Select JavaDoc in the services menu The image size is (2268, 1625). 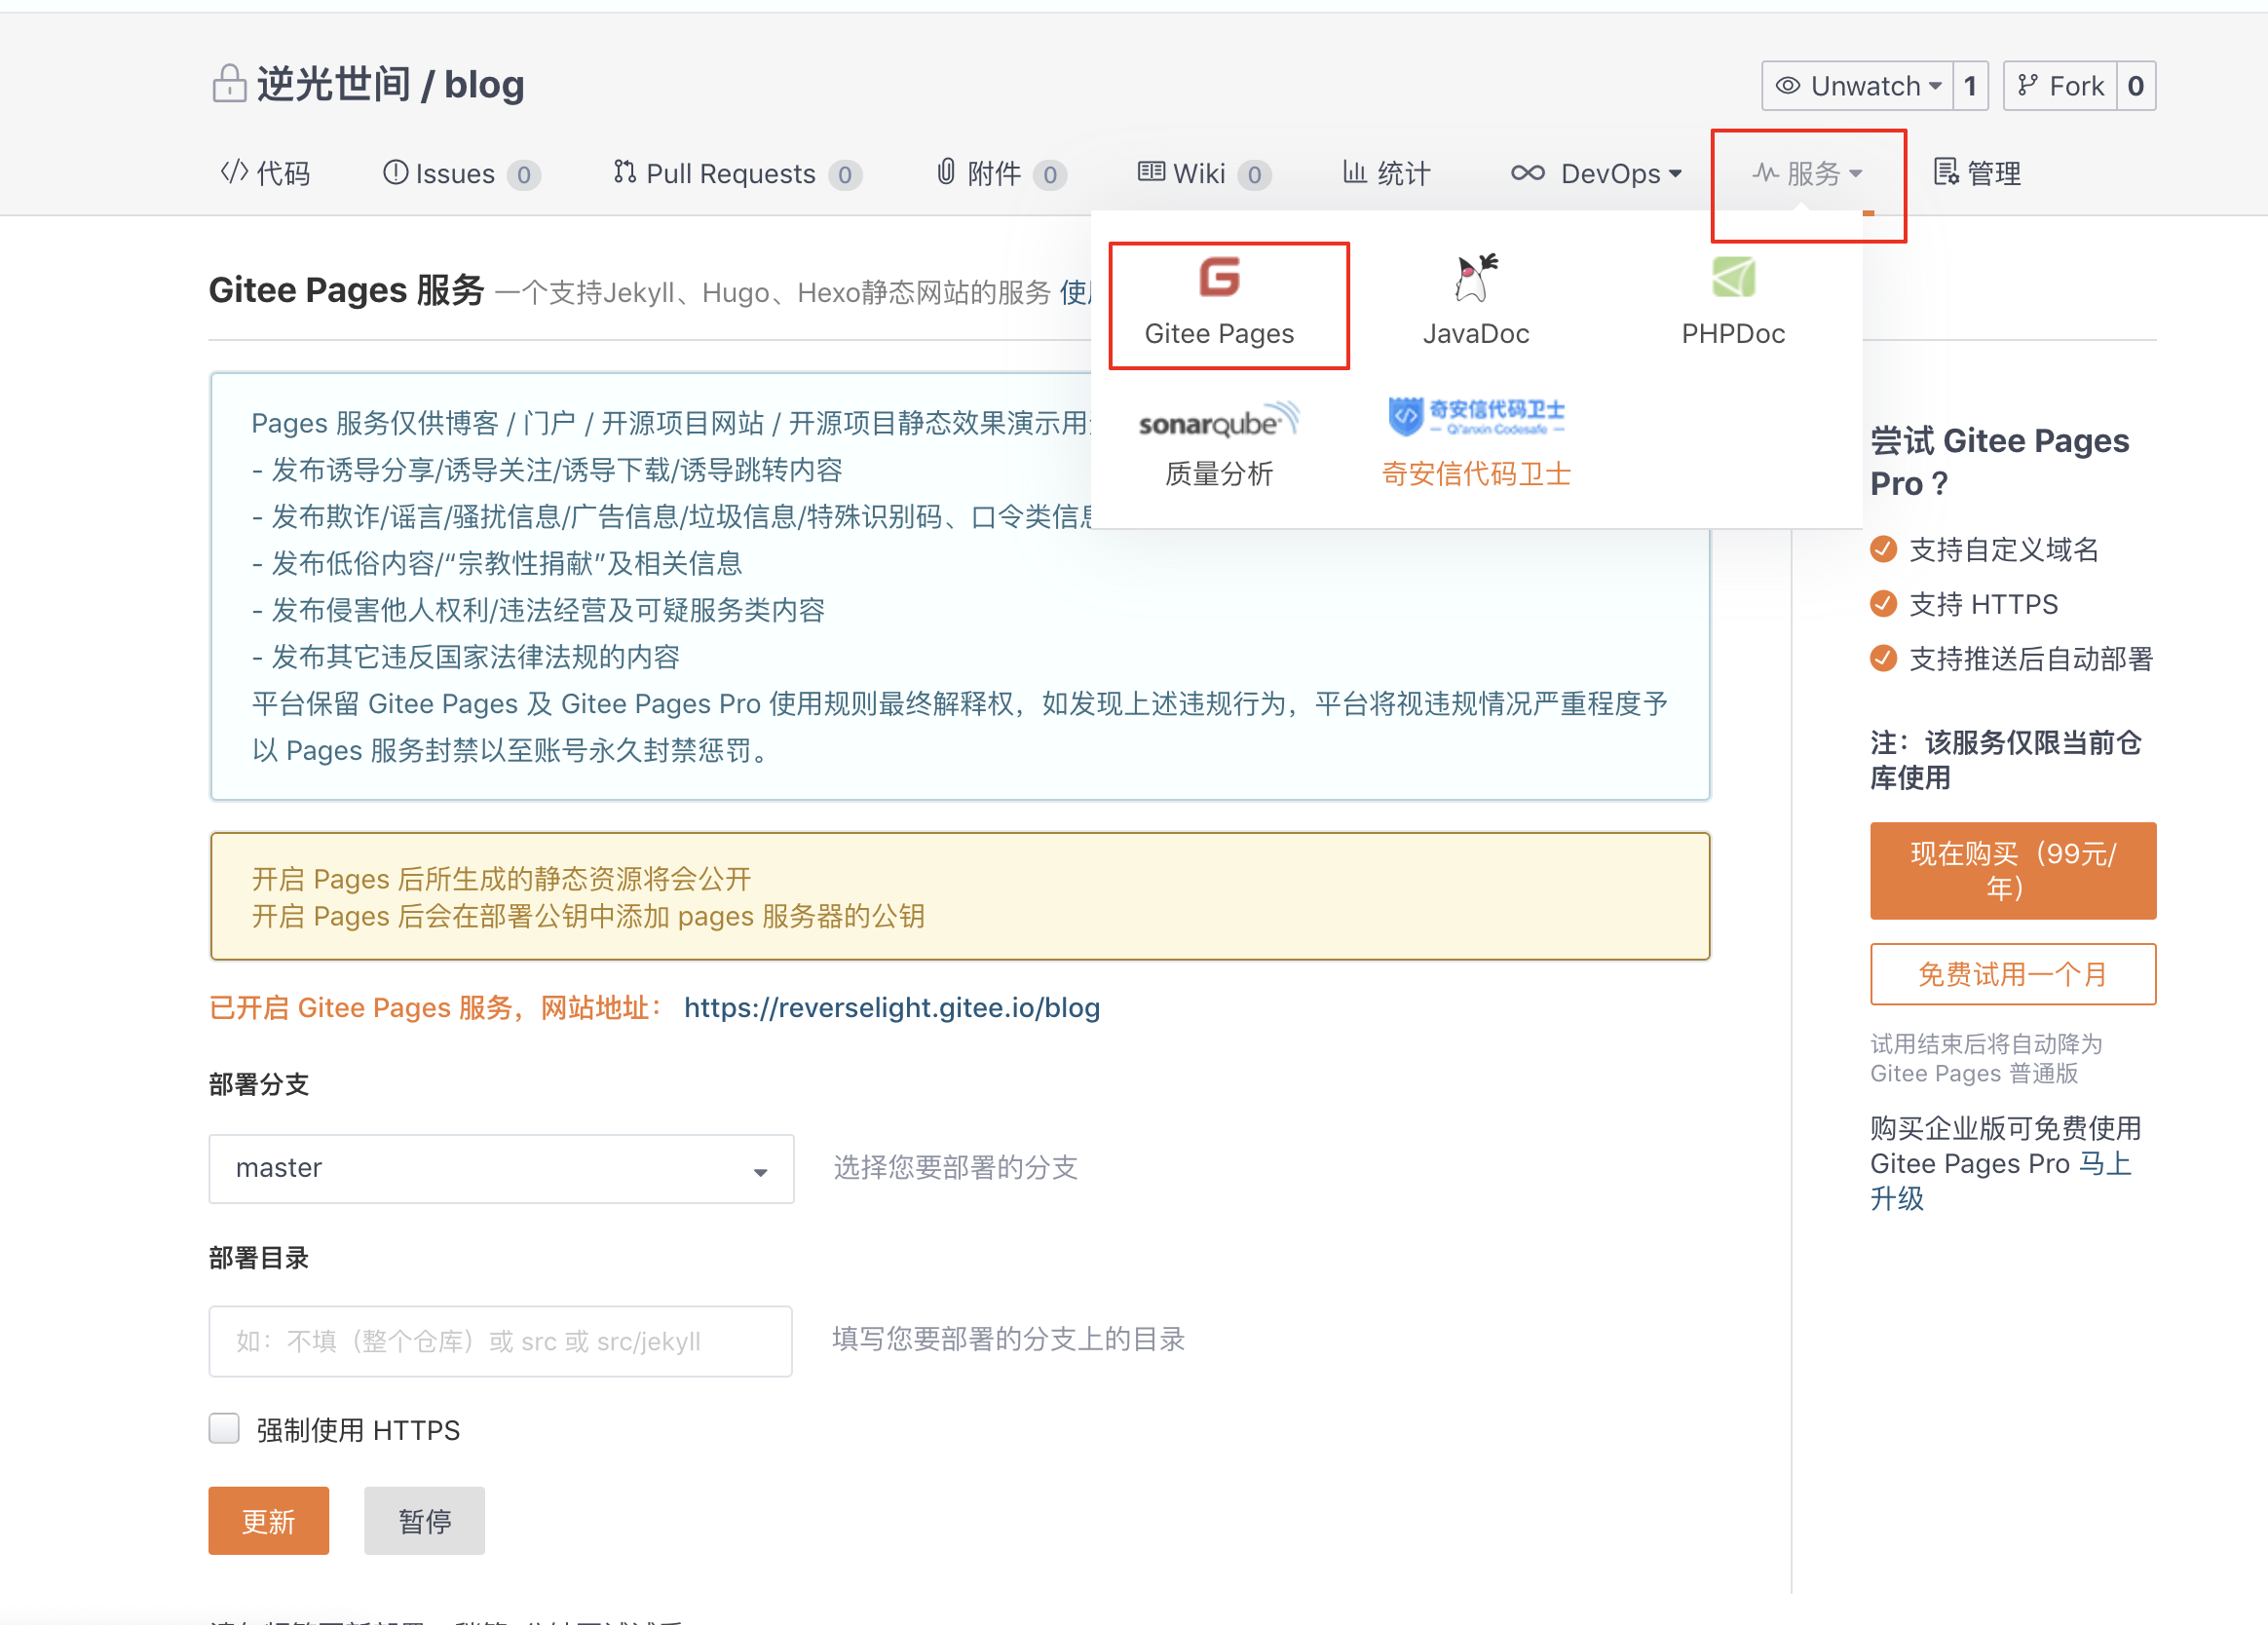1476,334
